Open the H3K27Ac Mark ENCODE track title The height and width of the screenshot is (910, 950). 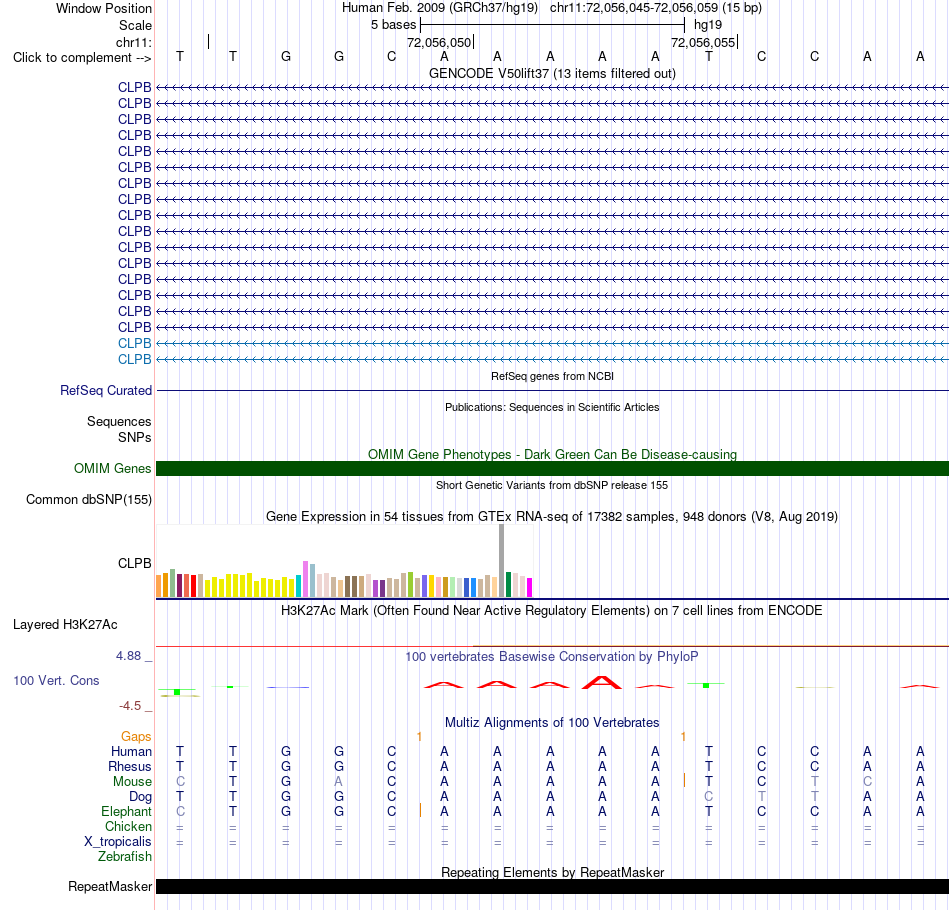[552, 611]
